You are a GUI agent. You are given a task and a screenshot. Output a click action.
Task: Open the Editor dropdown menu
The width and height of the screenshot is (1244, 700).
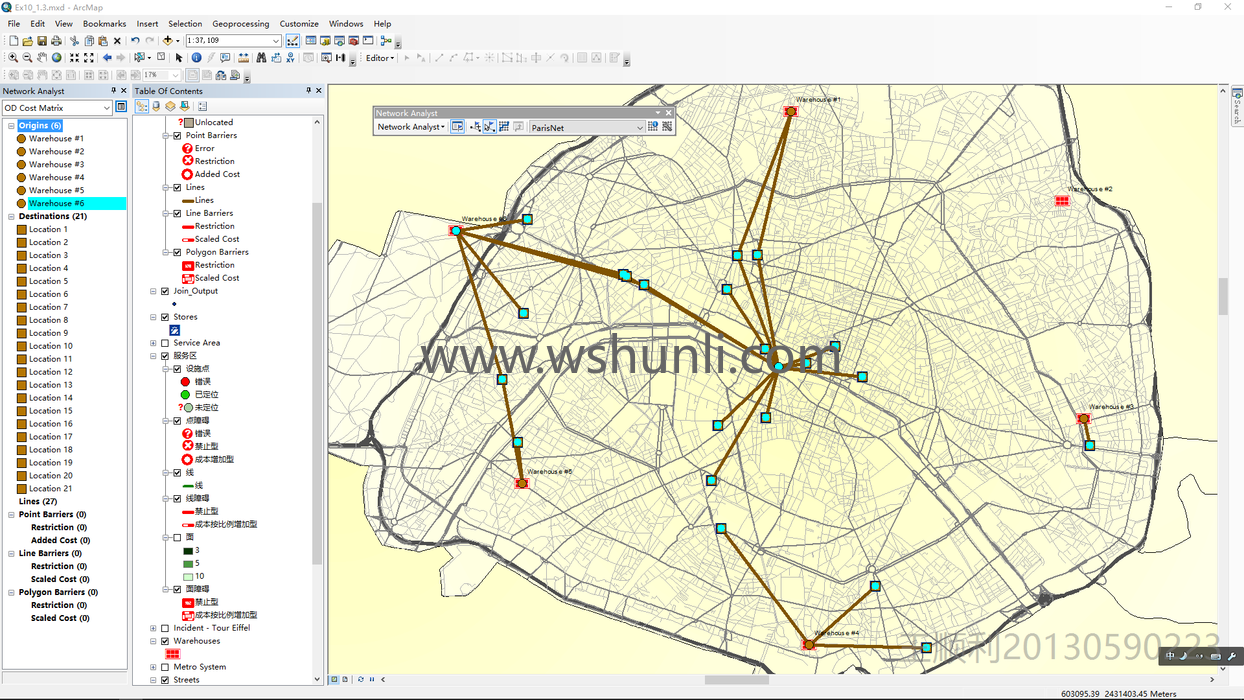point(380,58)
